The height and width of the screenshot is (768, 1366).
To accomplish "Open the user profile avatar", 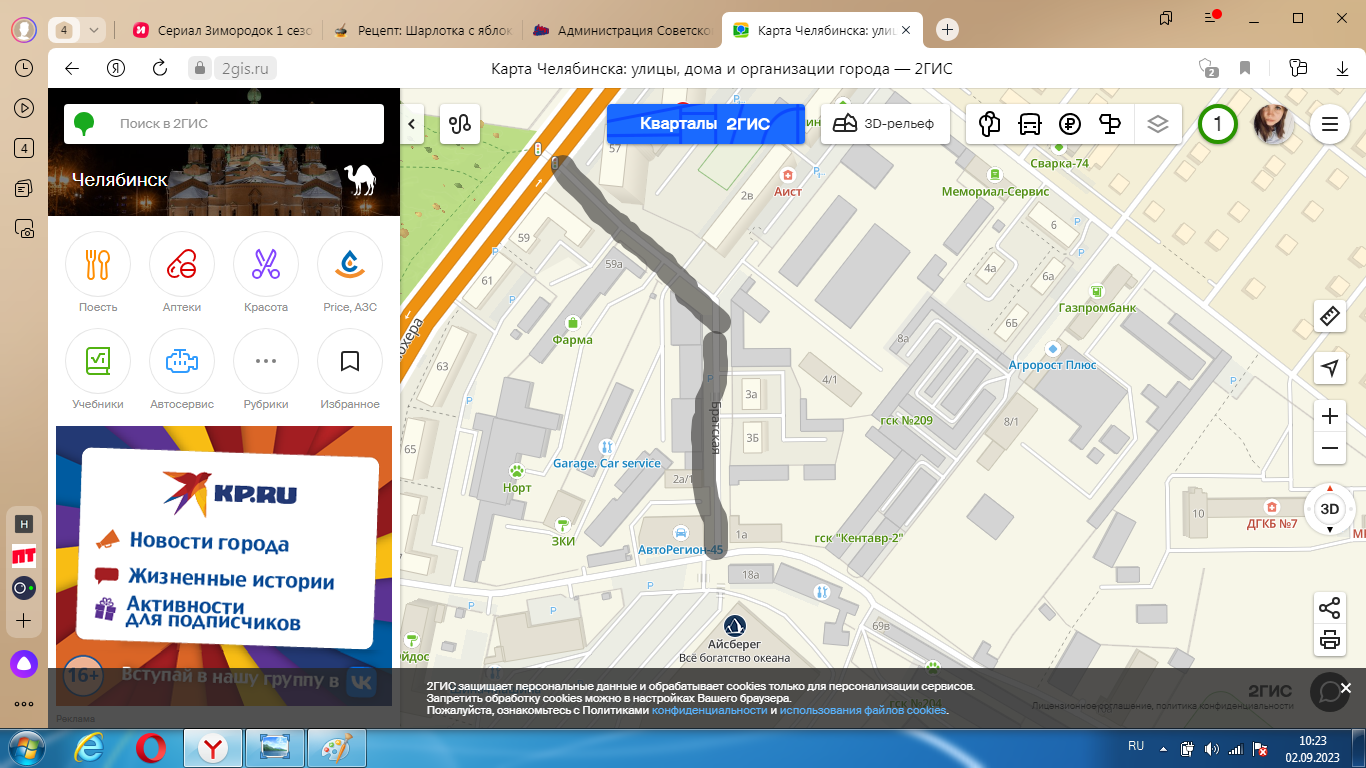I will pos(1274,124).
